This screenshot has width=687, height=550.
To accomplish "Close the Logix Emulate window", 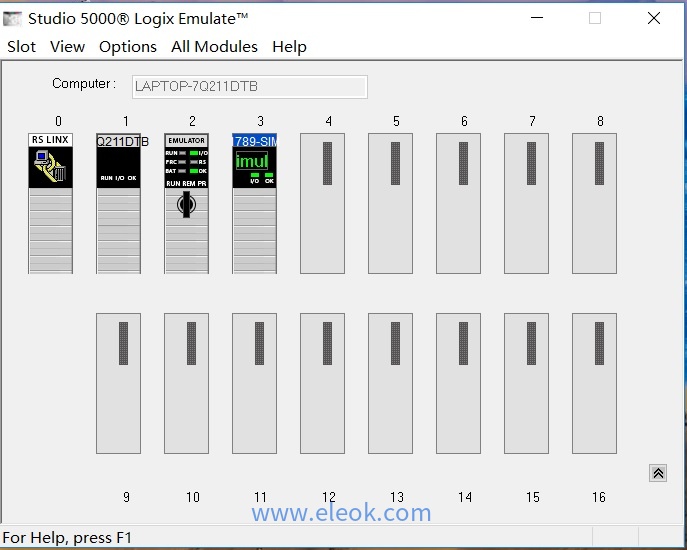I will coord(654,18).
